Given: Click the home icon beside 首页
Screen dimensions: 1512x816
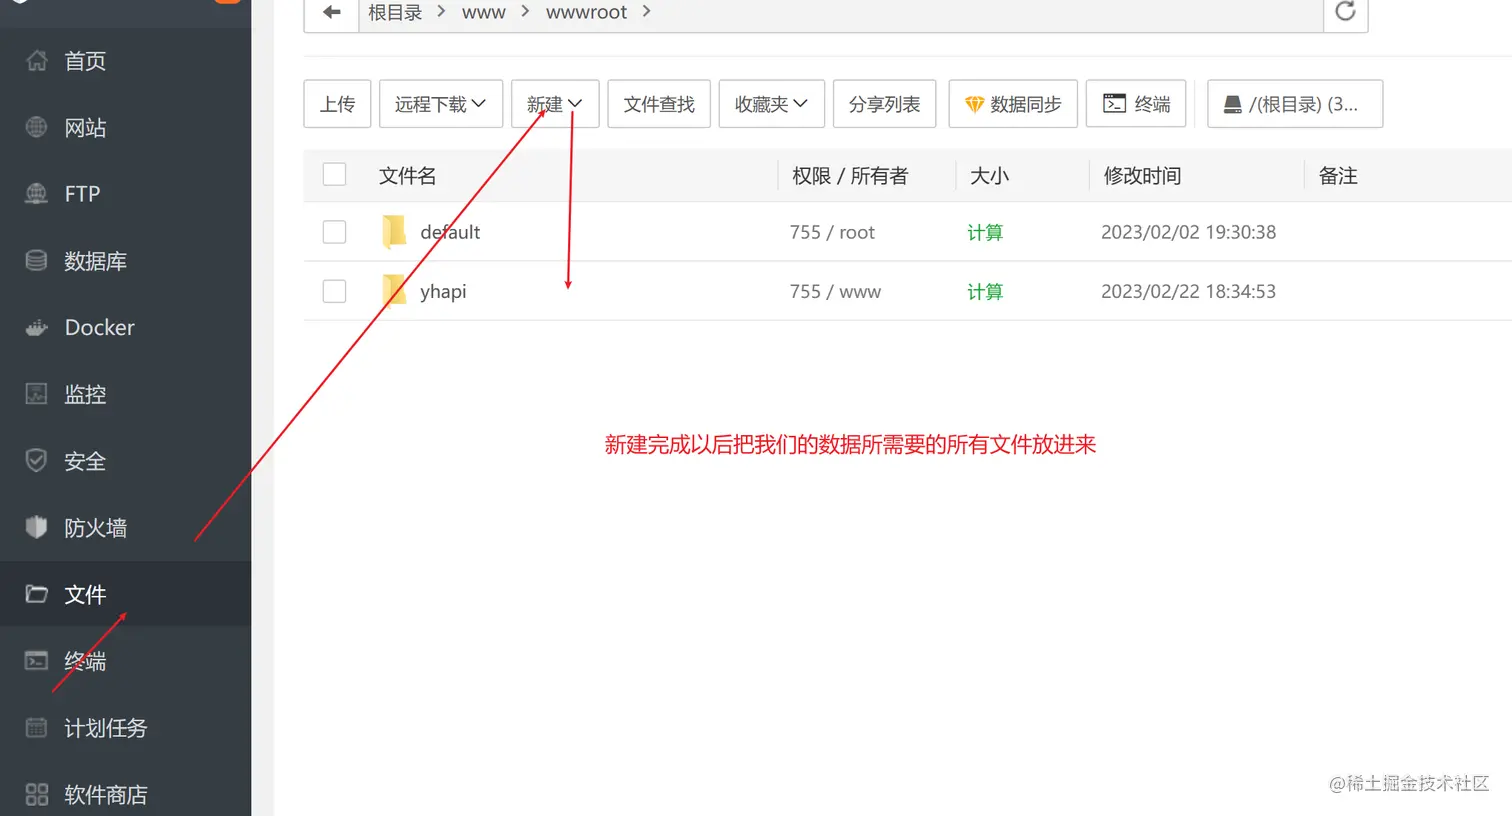Looking at the screenshot, I should (36, 61).
